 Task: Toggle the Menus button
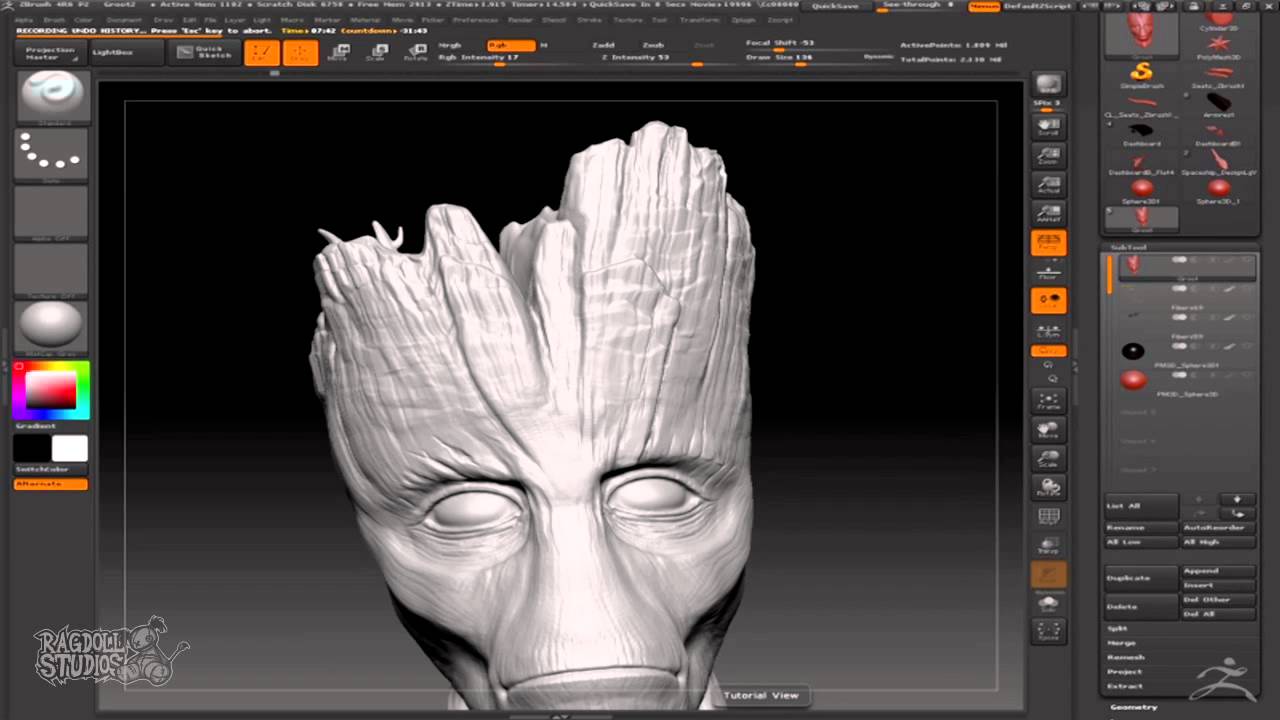[x=983, y=6]
